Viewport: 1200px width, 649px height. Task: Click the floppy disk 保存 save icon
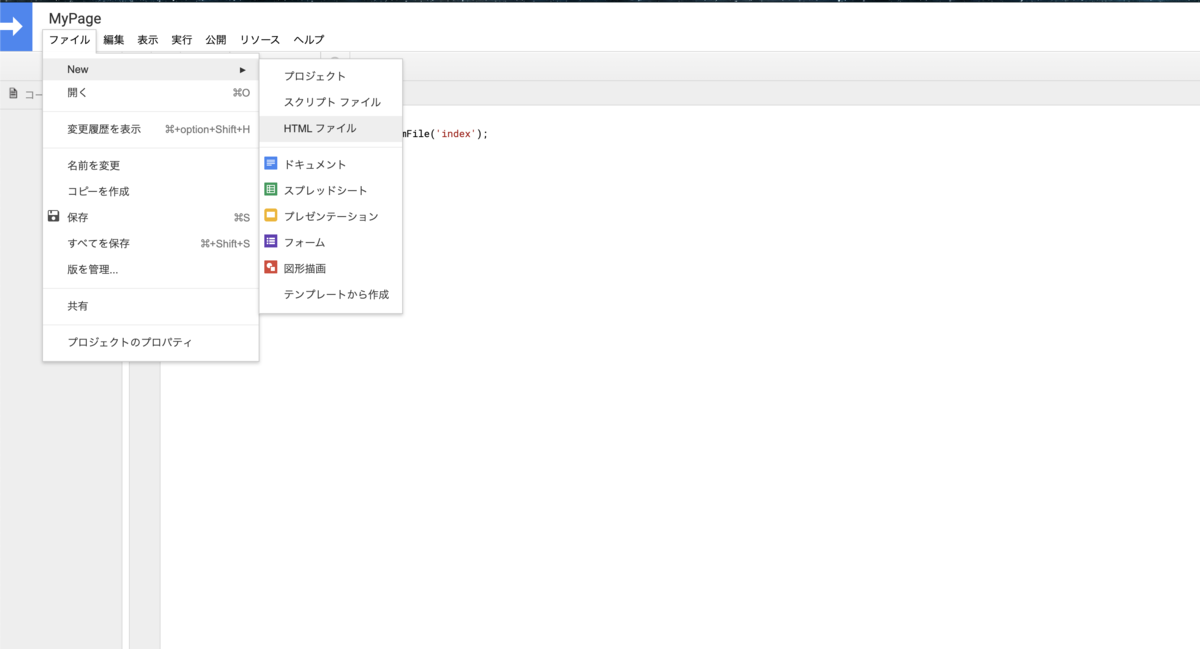tap(54, 216)
